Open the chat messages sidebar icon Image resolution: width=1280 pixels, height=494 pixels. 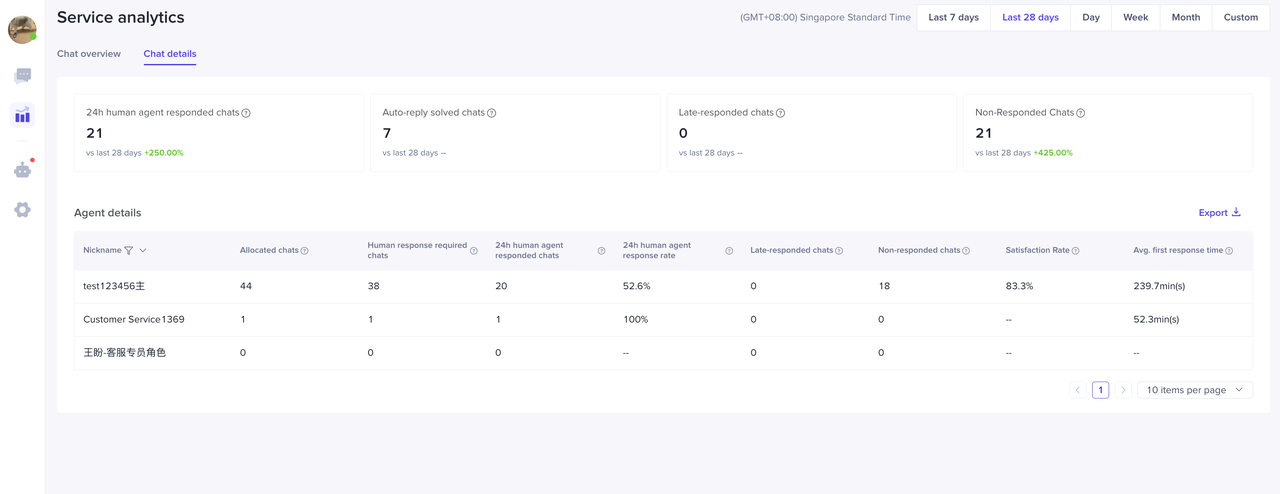[22, 76]
